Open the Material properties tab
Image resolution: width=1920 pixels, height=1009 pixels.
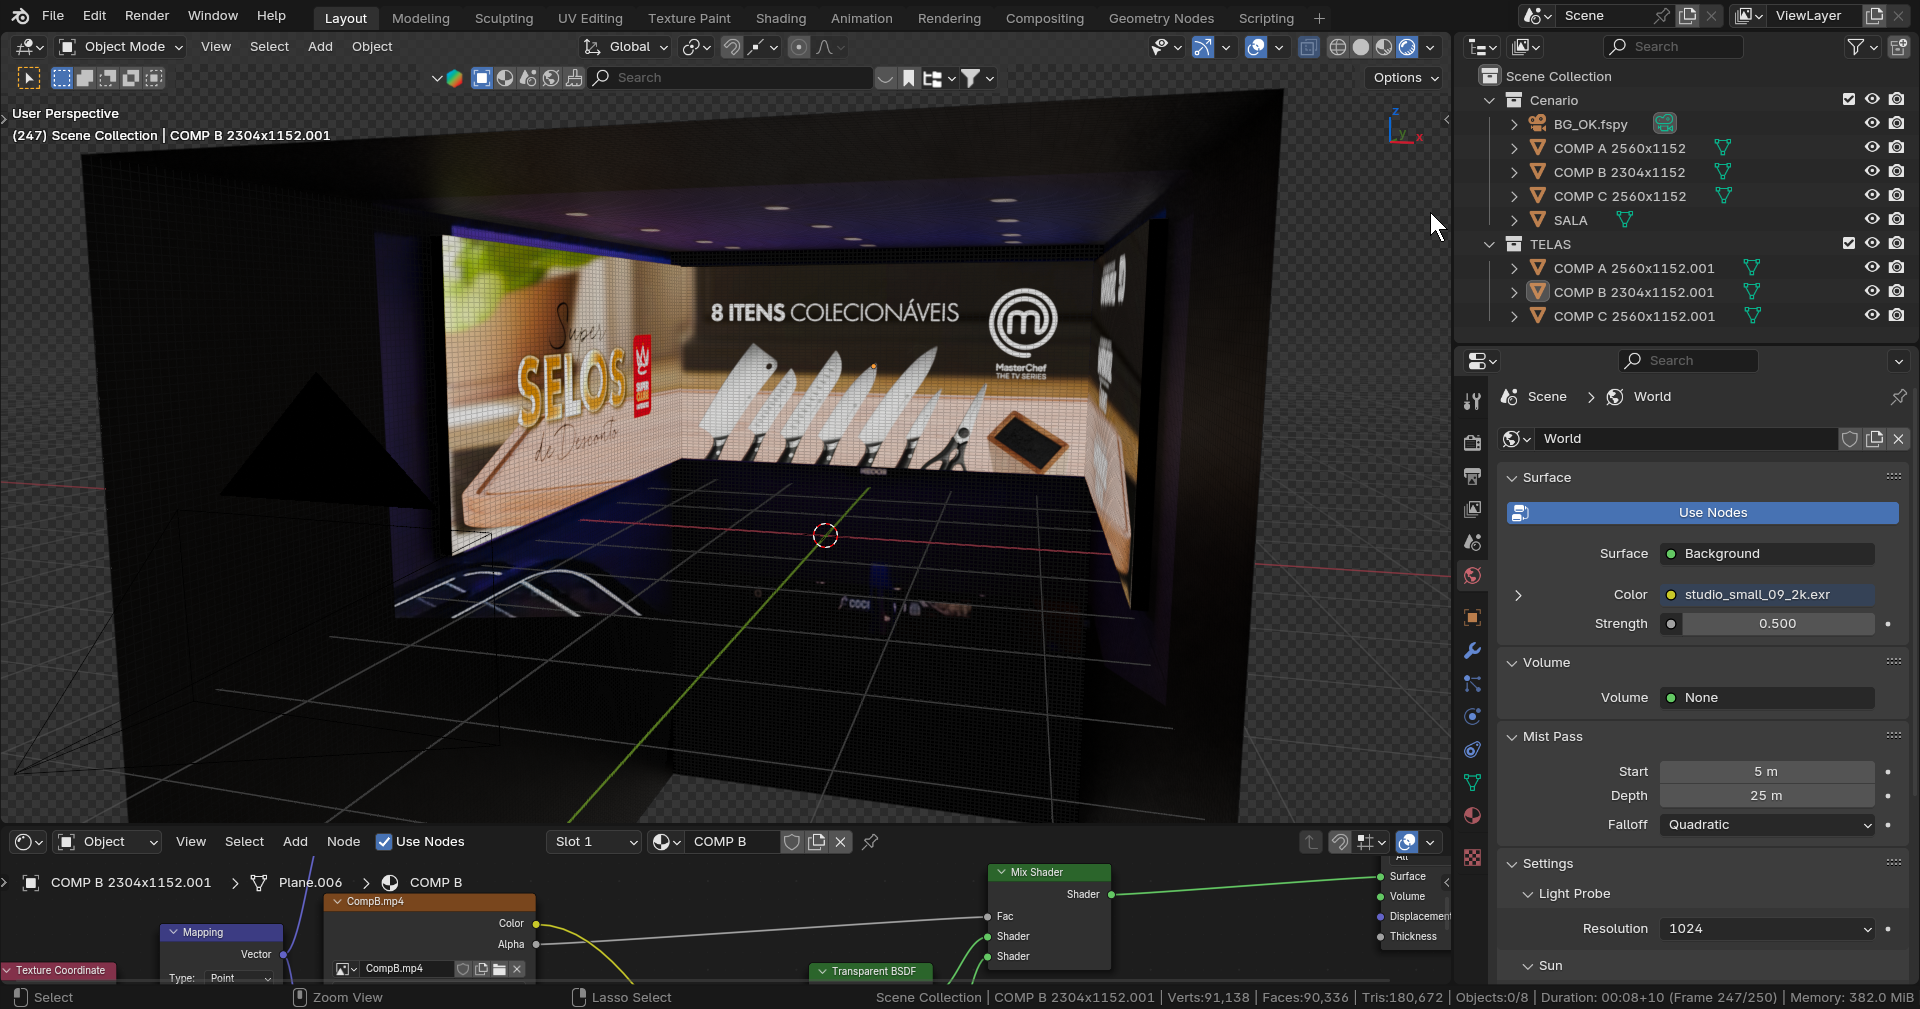[1472, 815]
